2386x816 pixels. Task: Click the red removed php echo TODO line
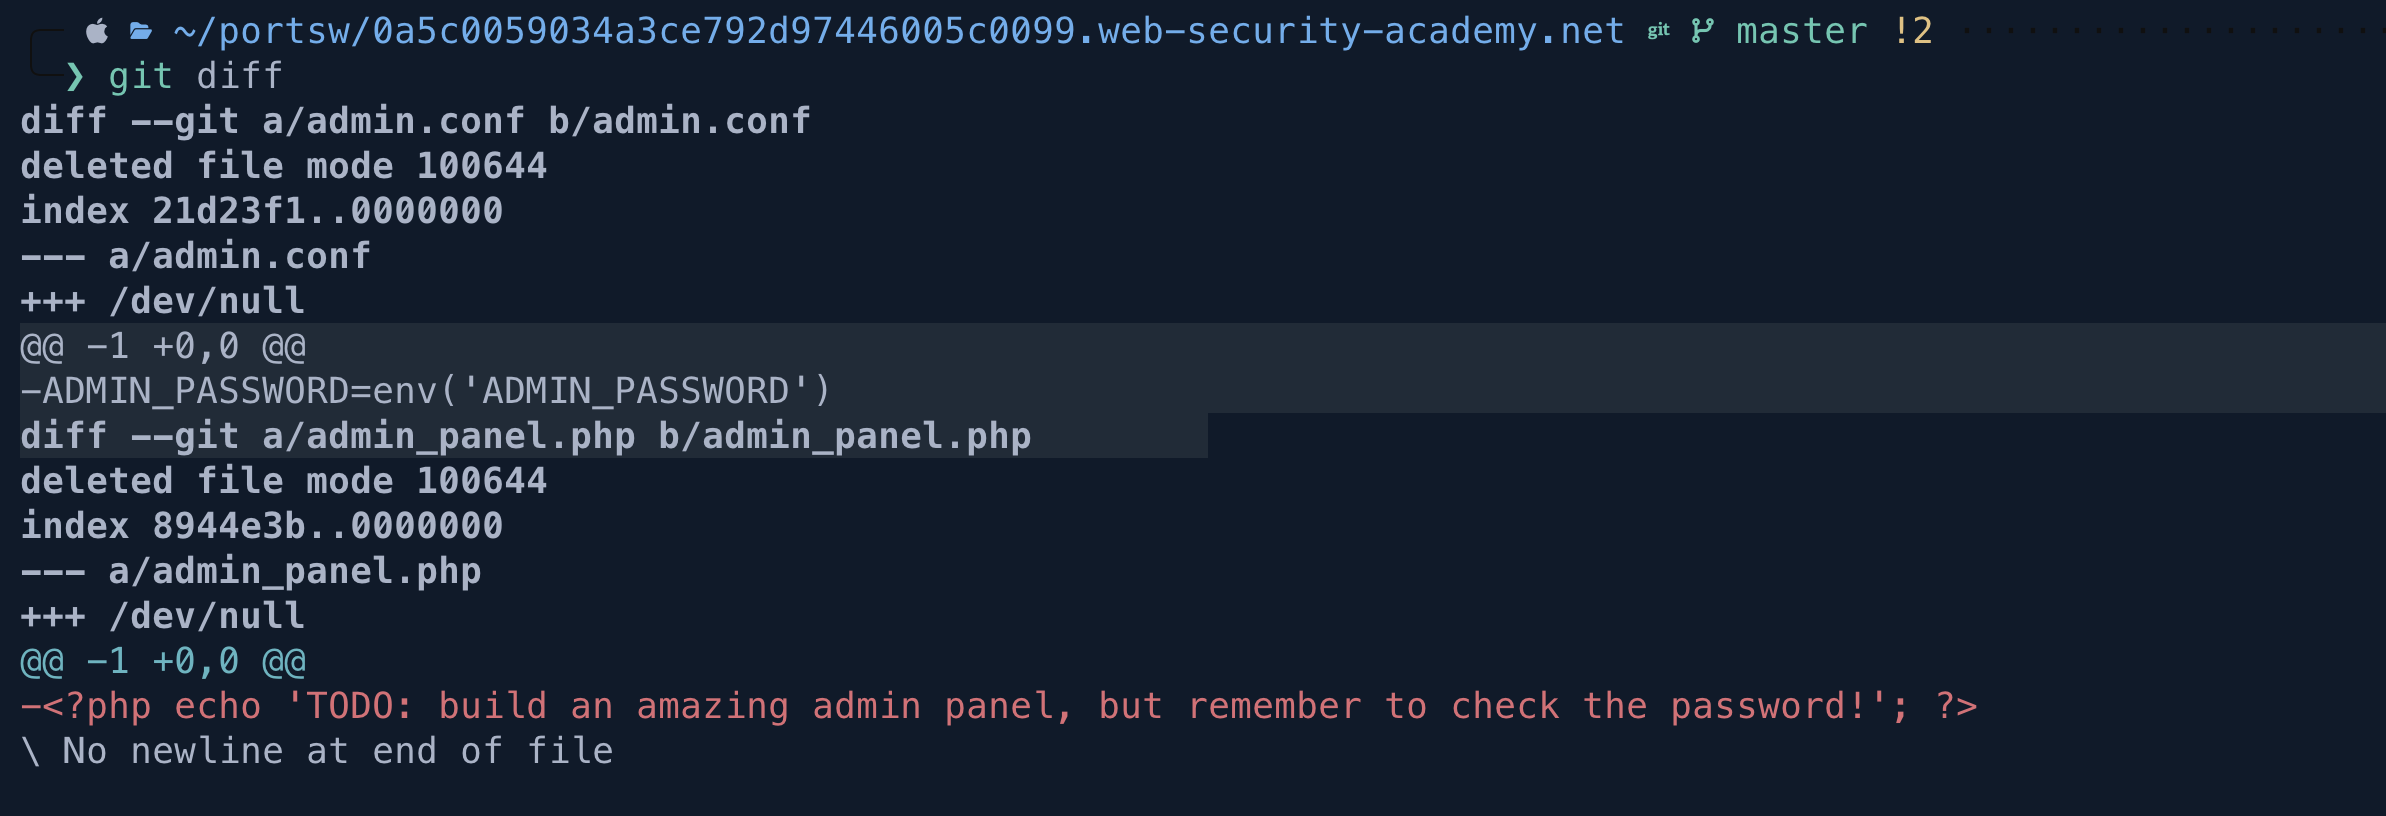point(999,706)
